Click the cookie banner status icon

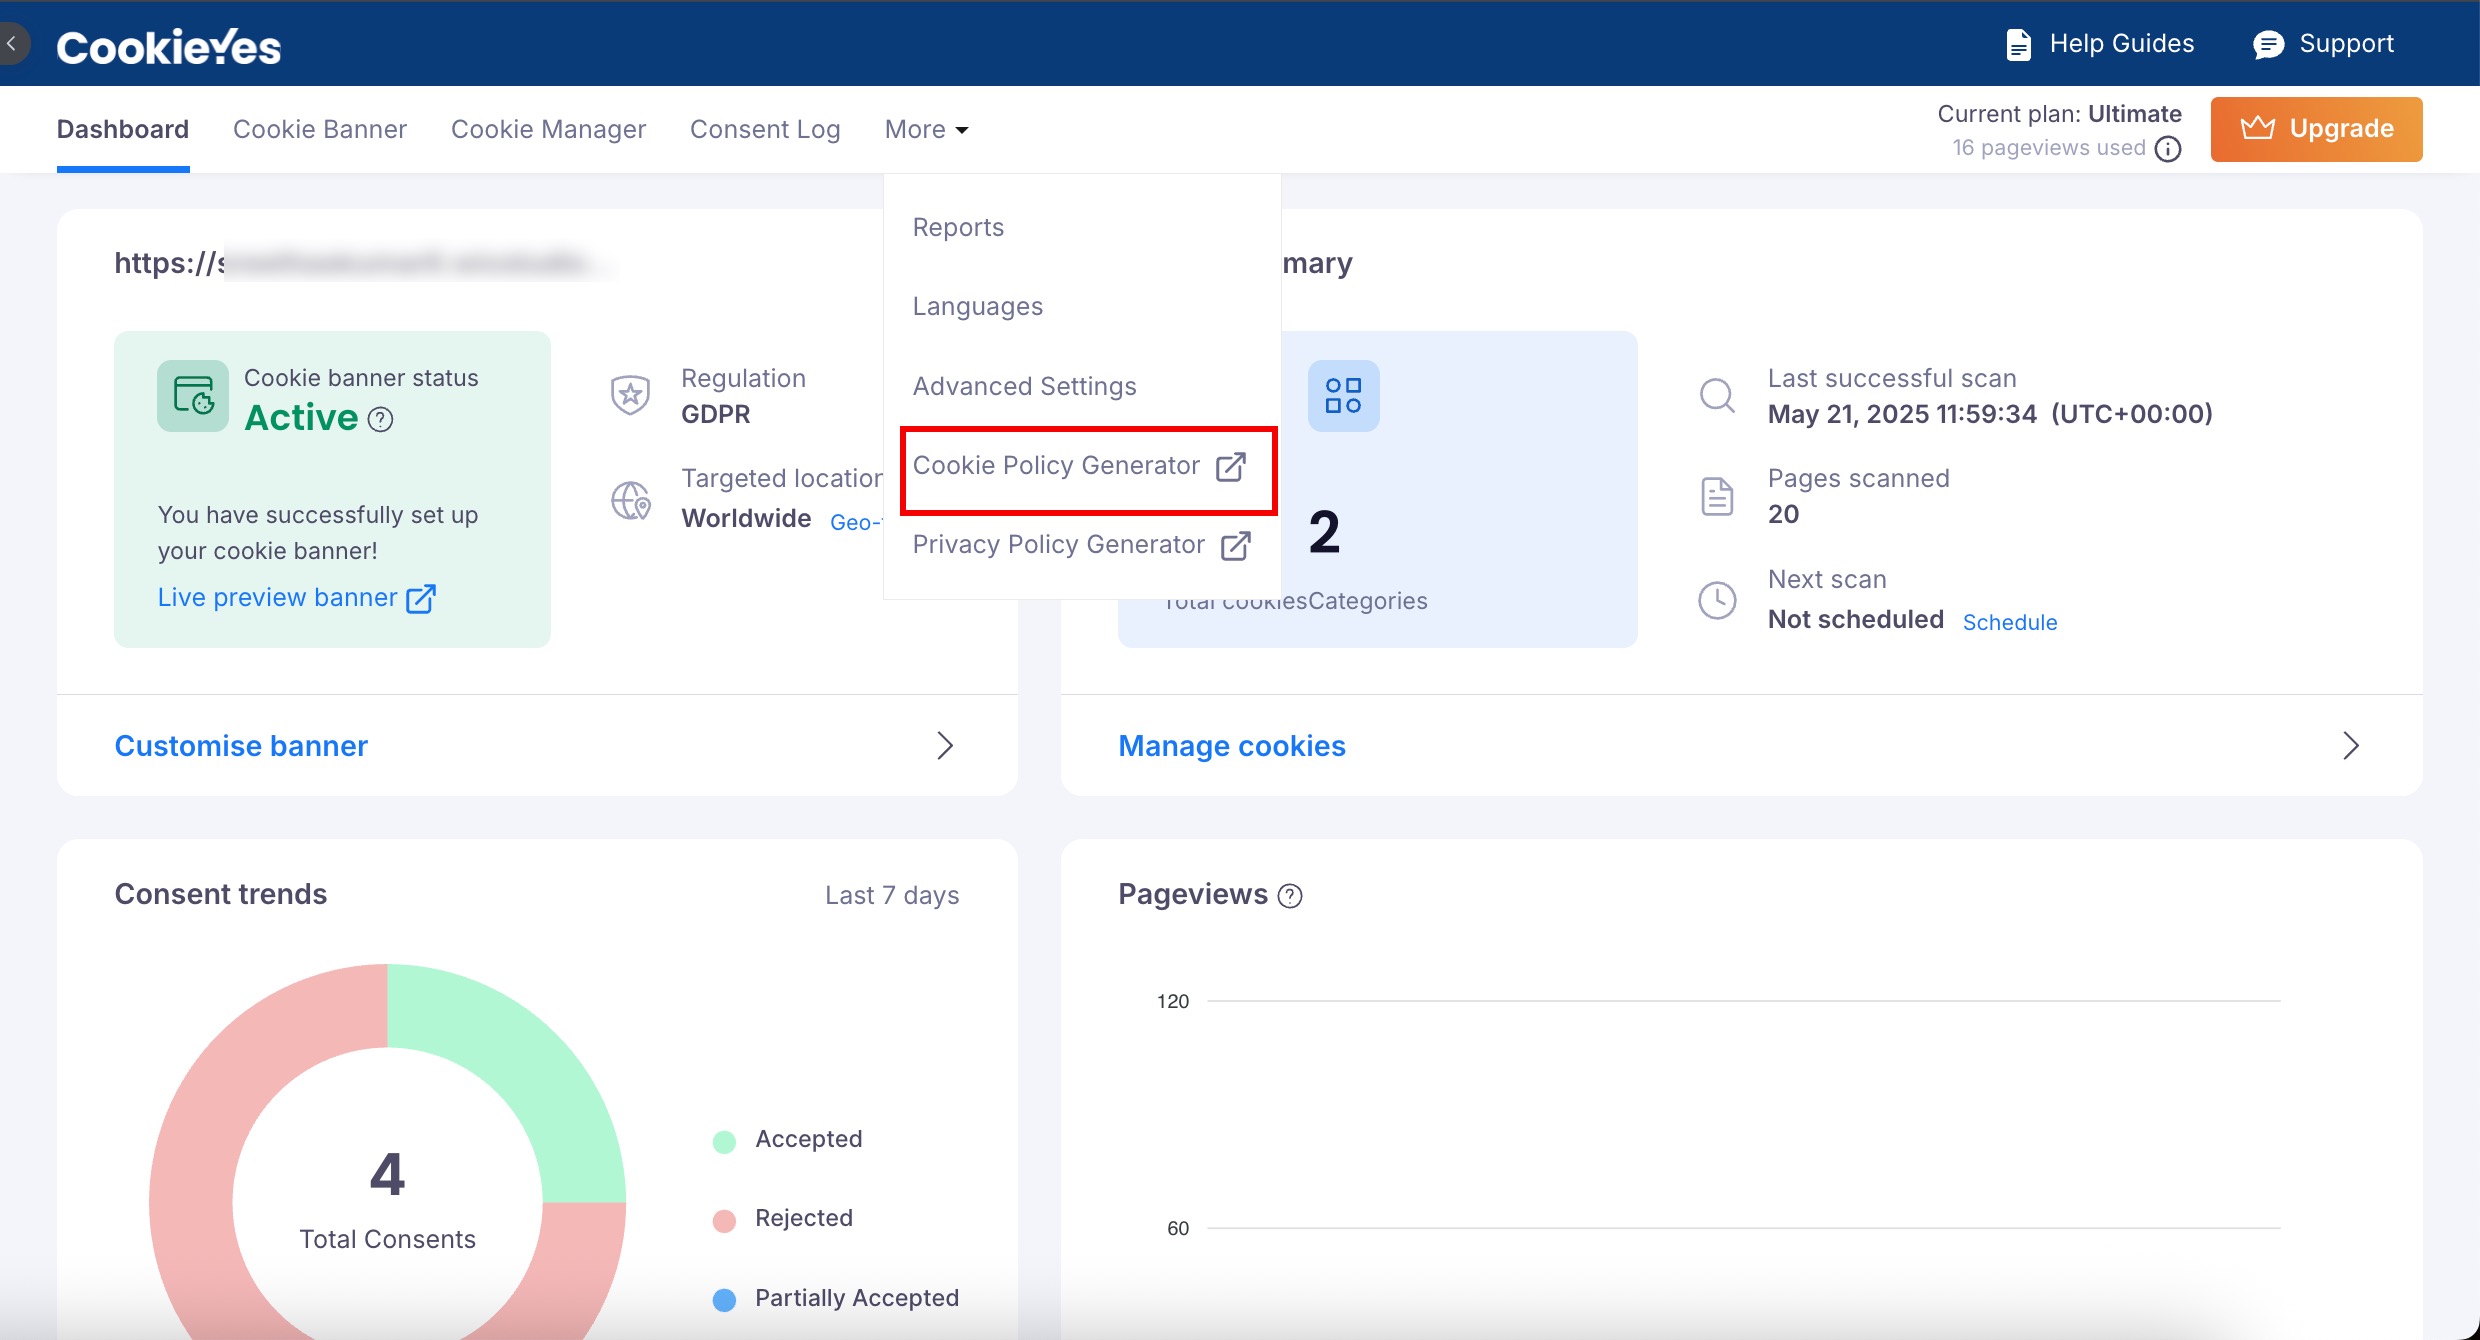(x=193, y=396)
